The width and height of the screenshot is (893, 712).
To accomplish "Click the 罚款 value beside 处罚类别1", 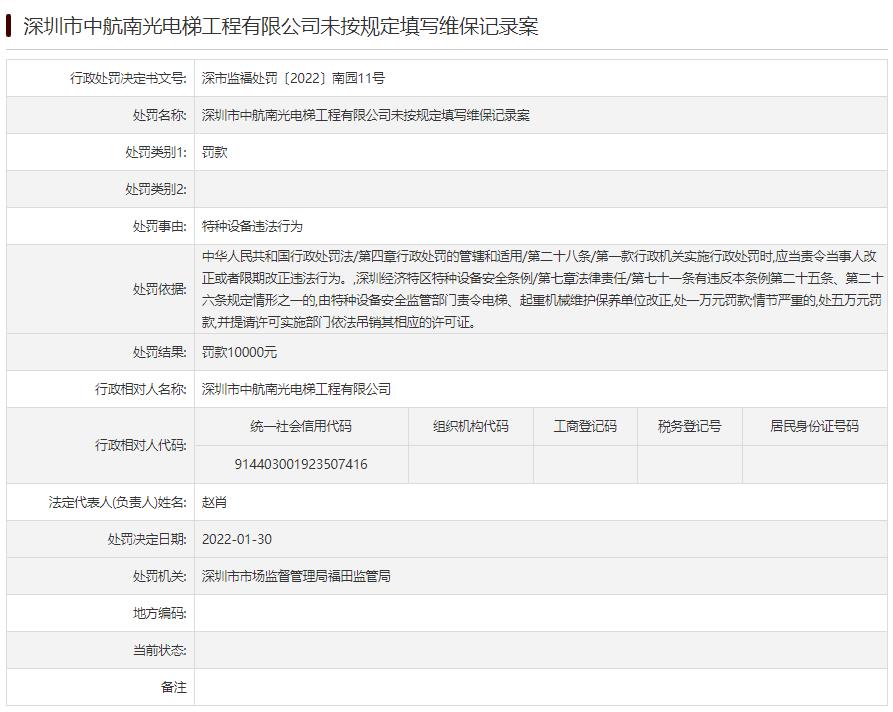I will pos(215,152).
